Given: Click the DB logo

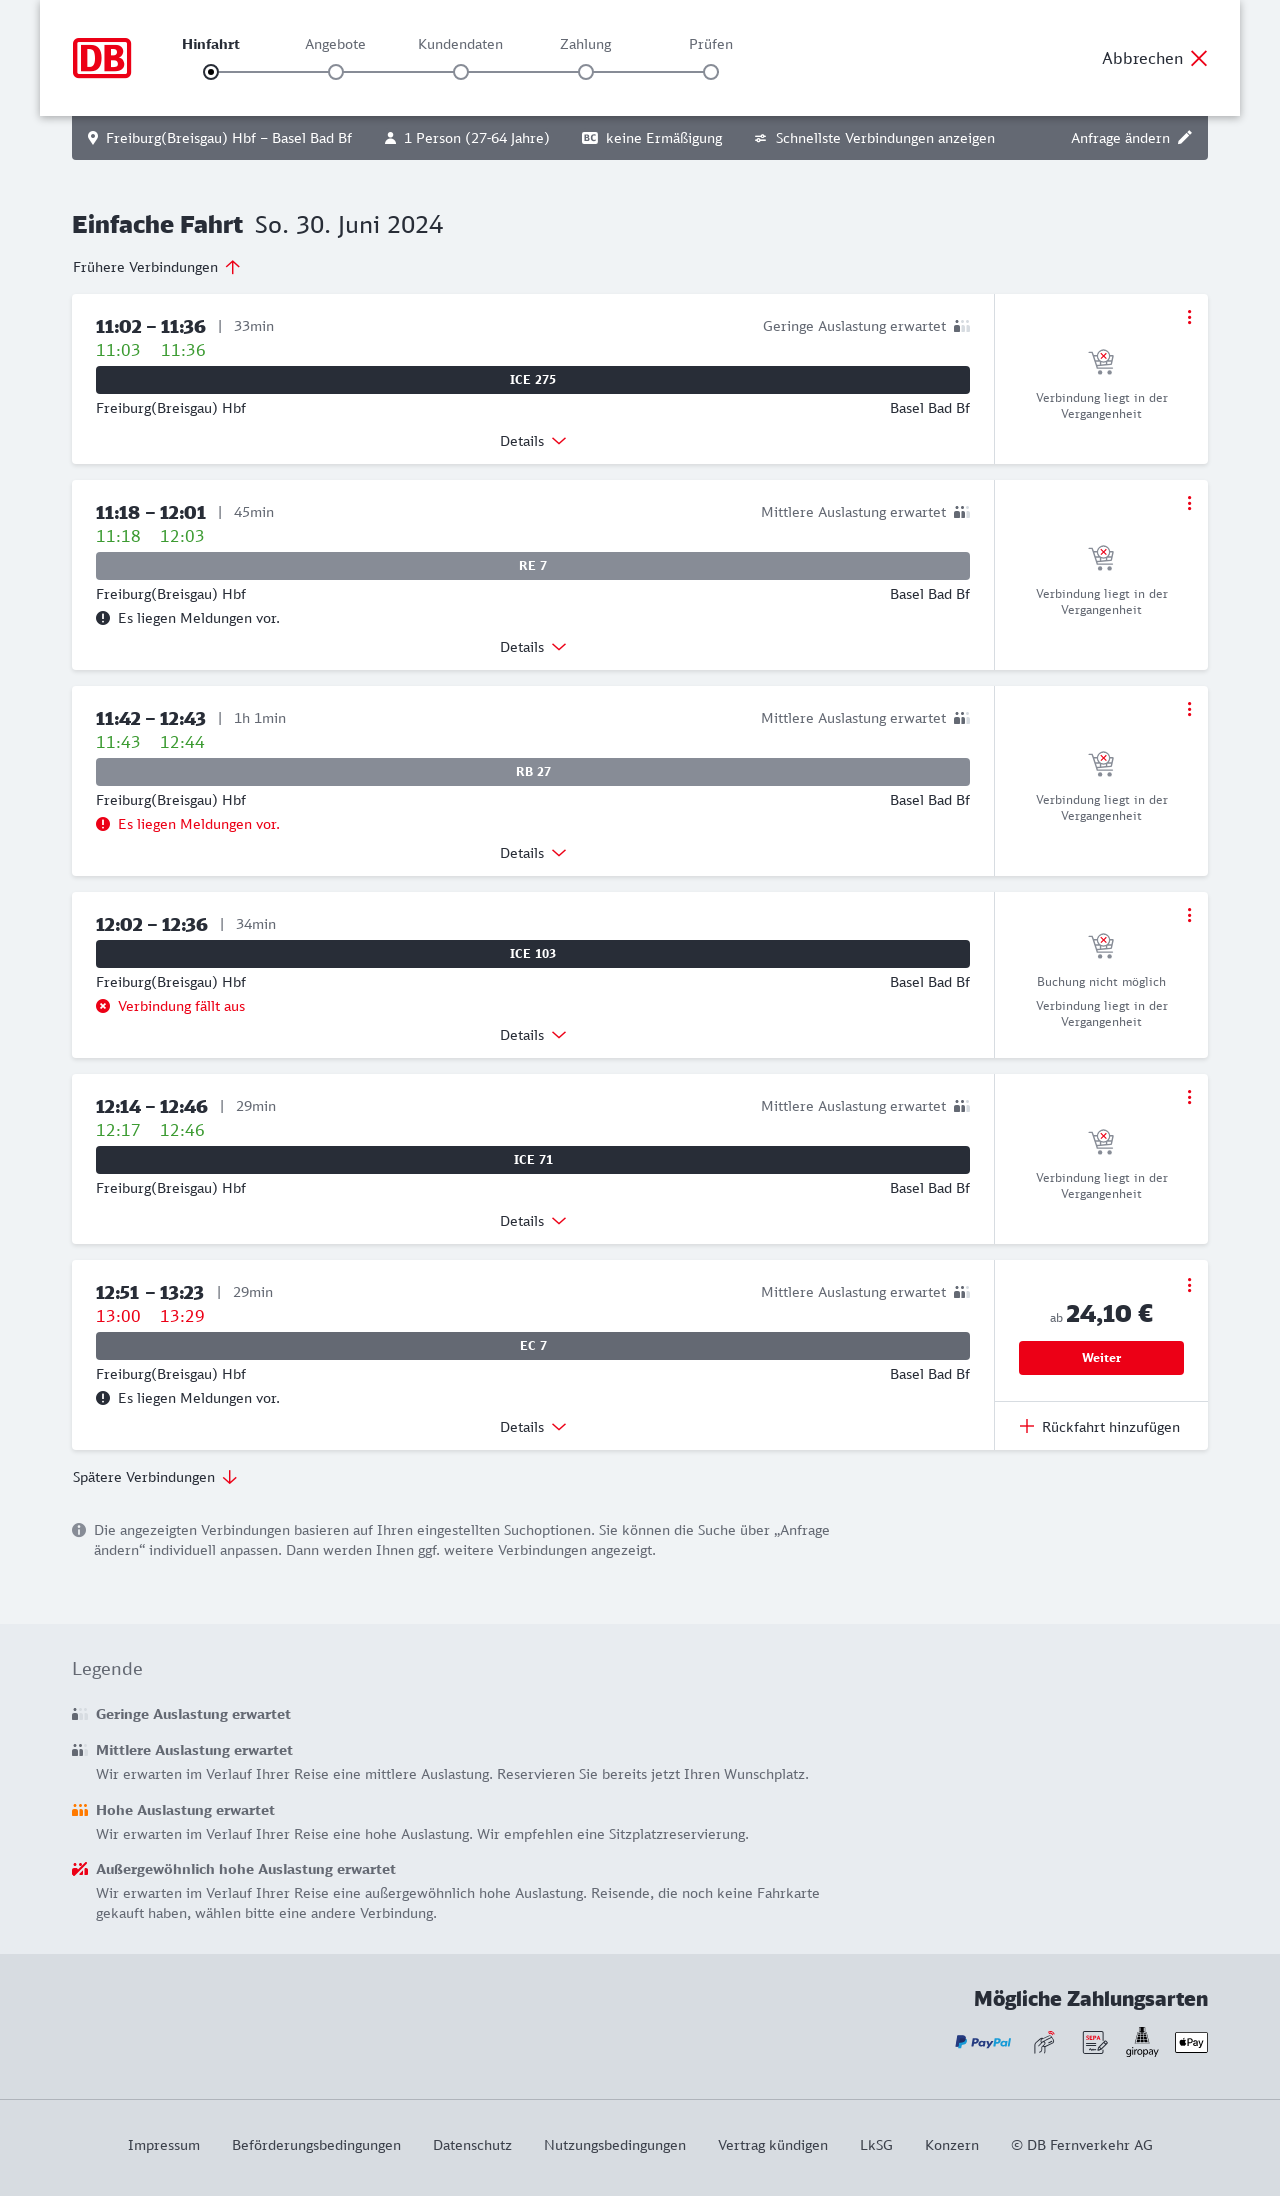Looking at the screenshot, I should click(102, 58).
